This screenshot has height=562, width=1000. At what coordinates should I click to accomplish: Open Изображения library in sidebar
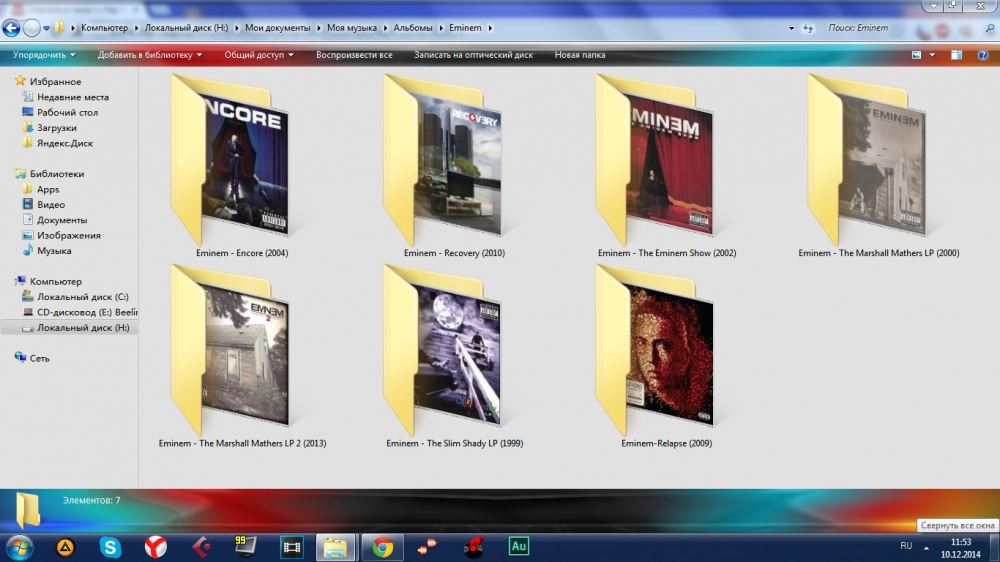pos(68,235)
